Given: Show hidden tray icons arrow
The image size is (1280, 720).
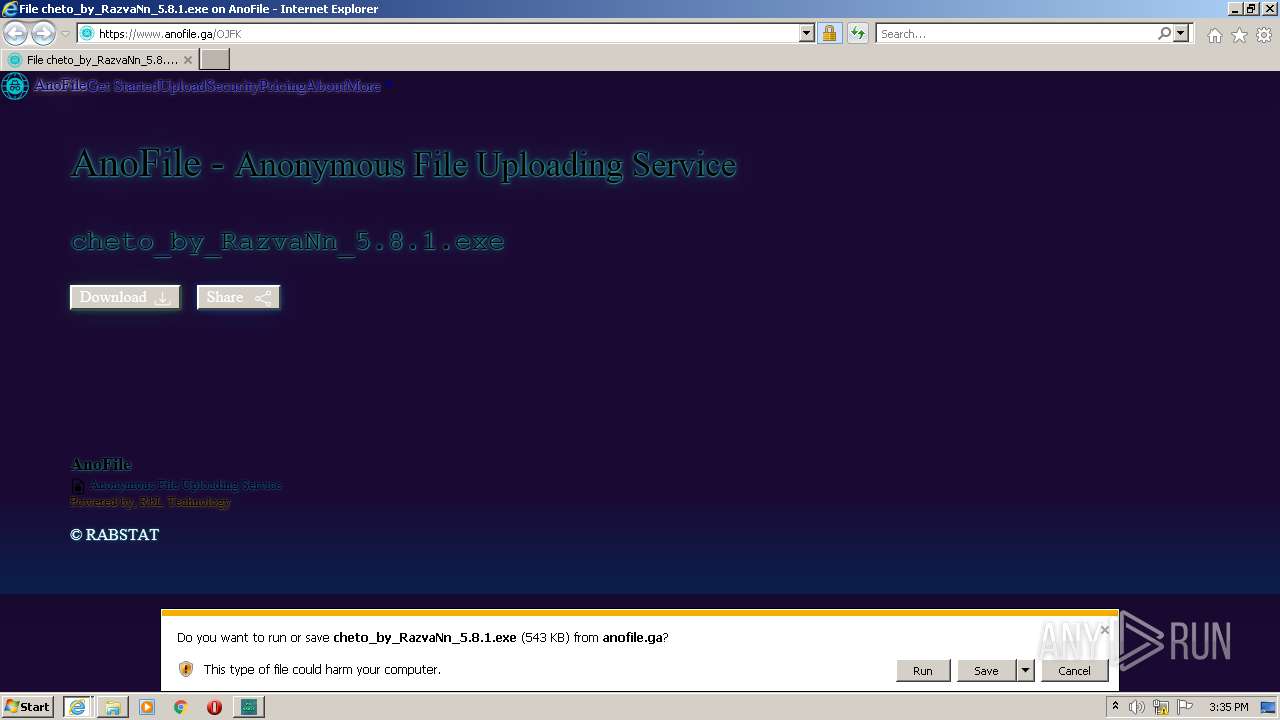Looking at the screenshot, I should pos(1115,707).
